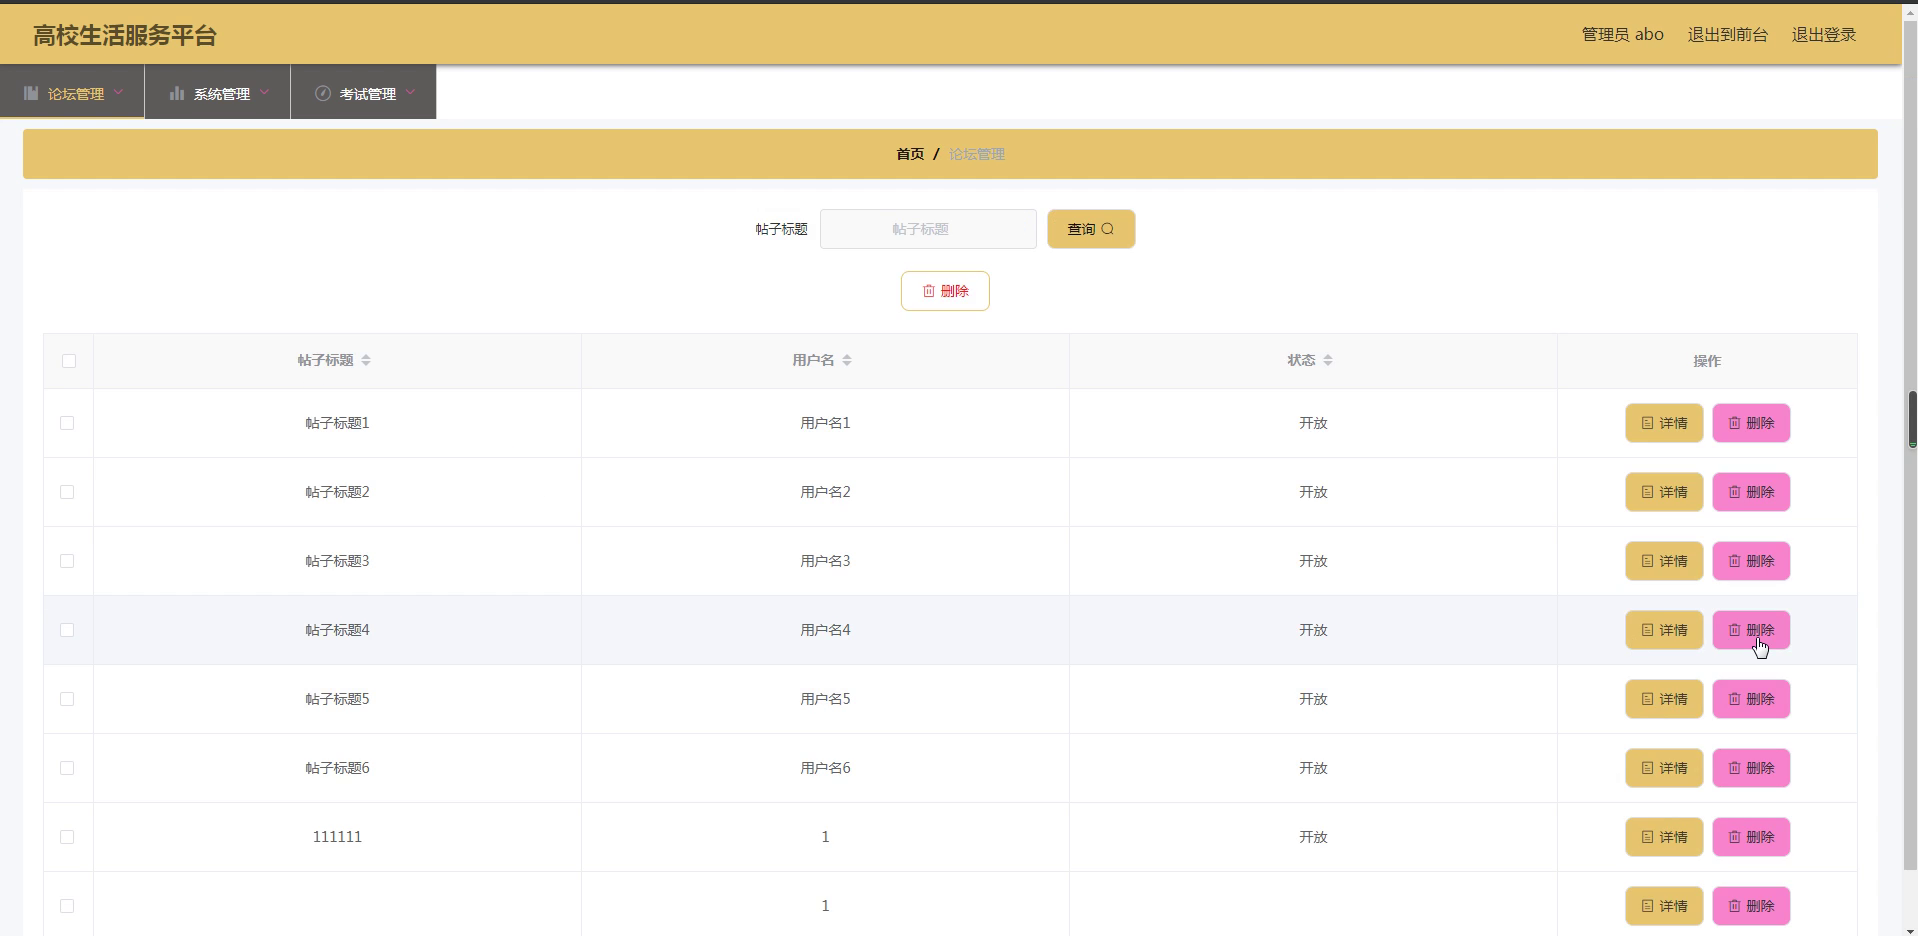Delete the 帖子标题3 row
This screenshot has height=936, width=1918.
[1751, 561]
